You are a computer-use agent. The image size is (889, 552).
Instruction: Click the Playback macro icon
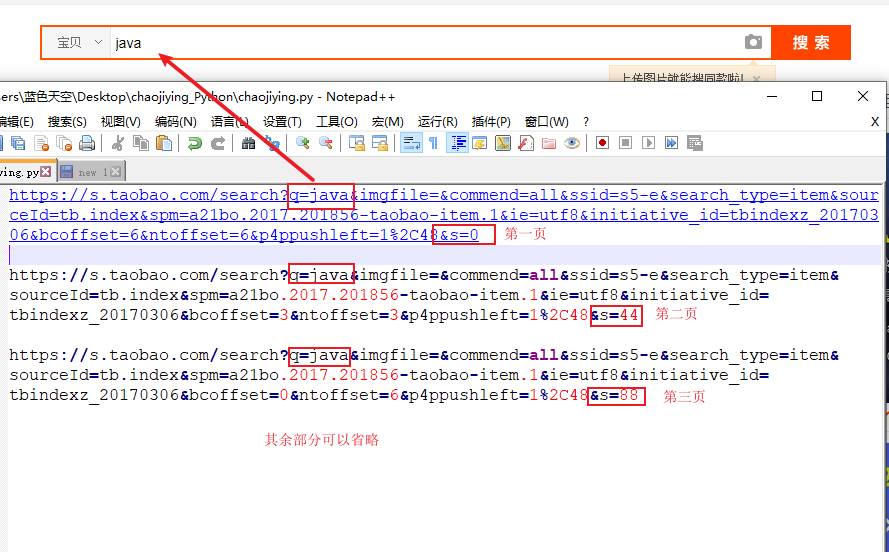pos(649,143)
